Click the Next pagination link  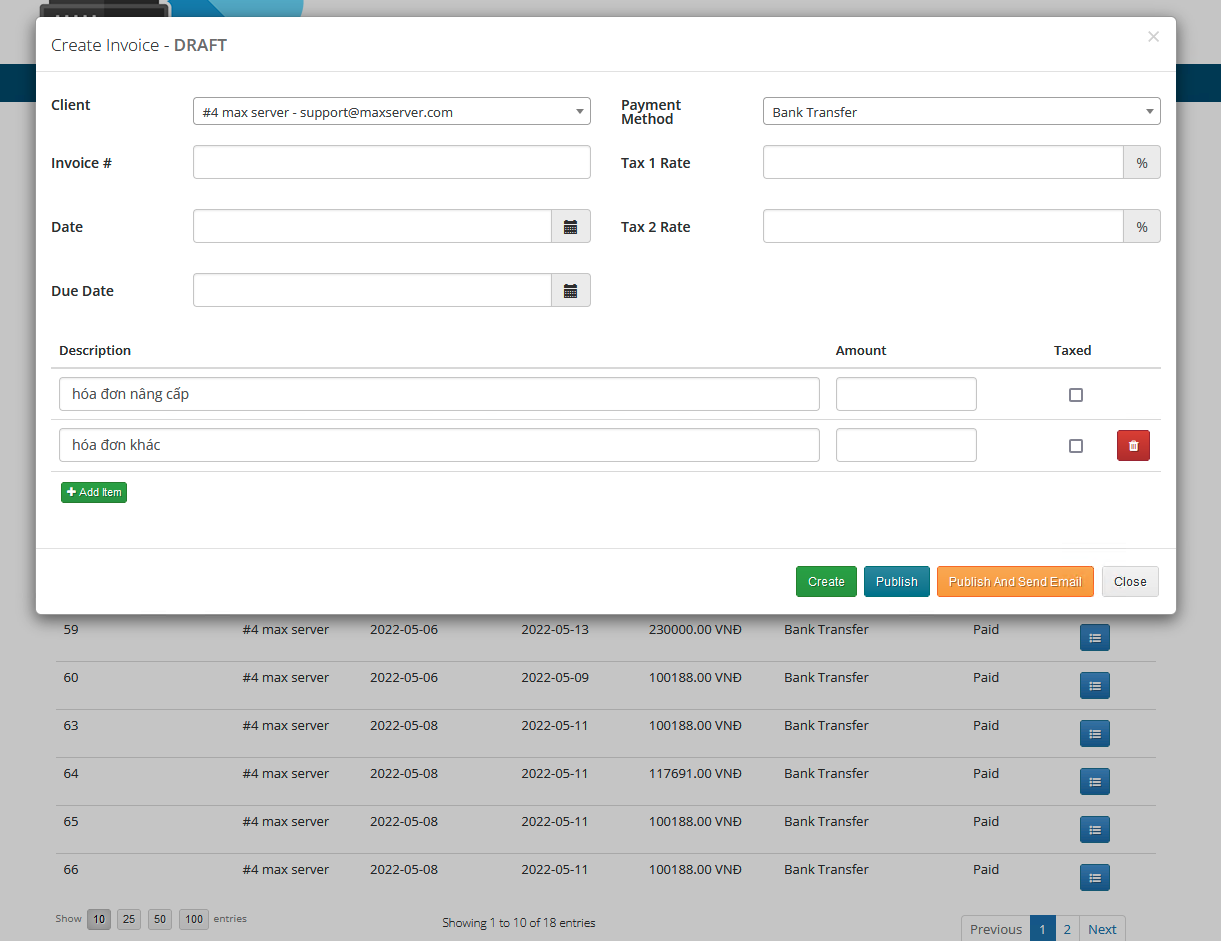[x=1102, y=929]
